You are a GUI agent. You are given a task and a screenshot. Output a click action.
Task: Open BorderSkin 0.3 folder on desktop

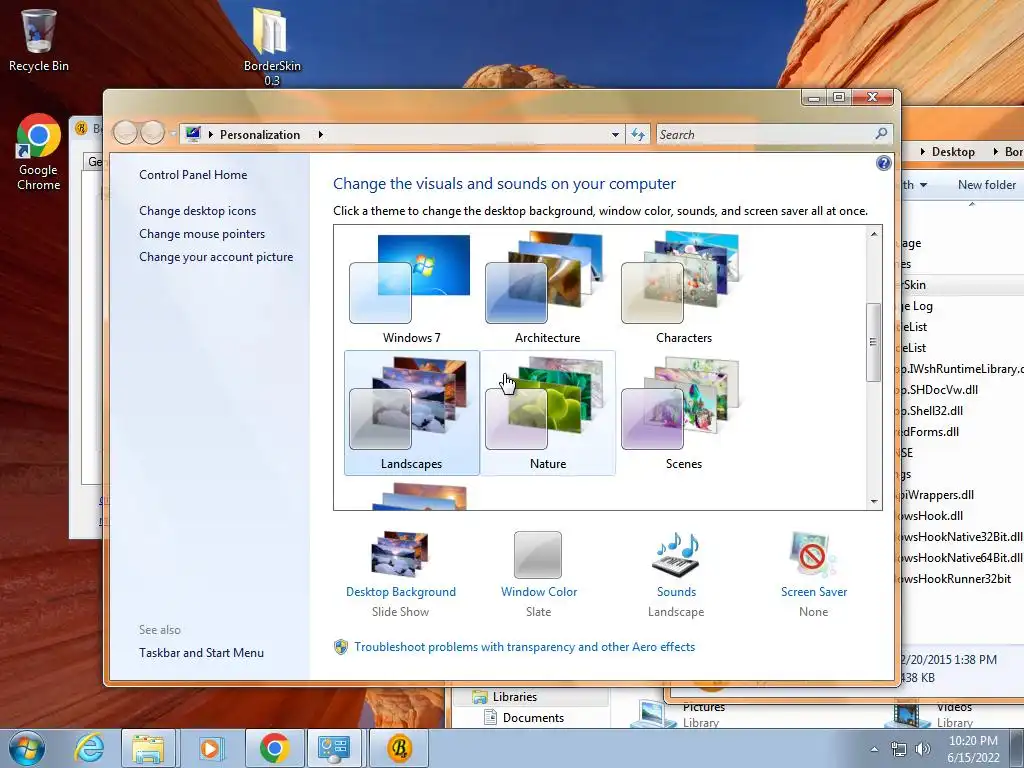tap(272, 47)
